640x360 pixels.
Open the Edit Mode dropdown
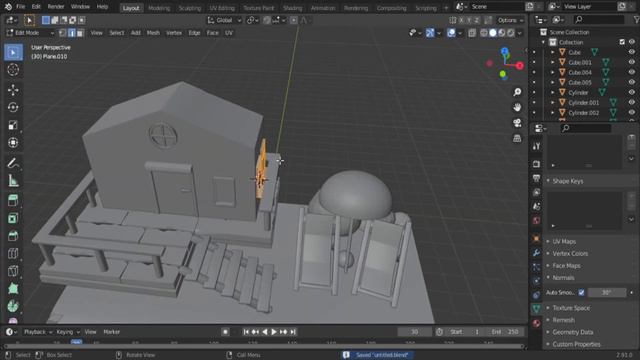coord(30,33)
